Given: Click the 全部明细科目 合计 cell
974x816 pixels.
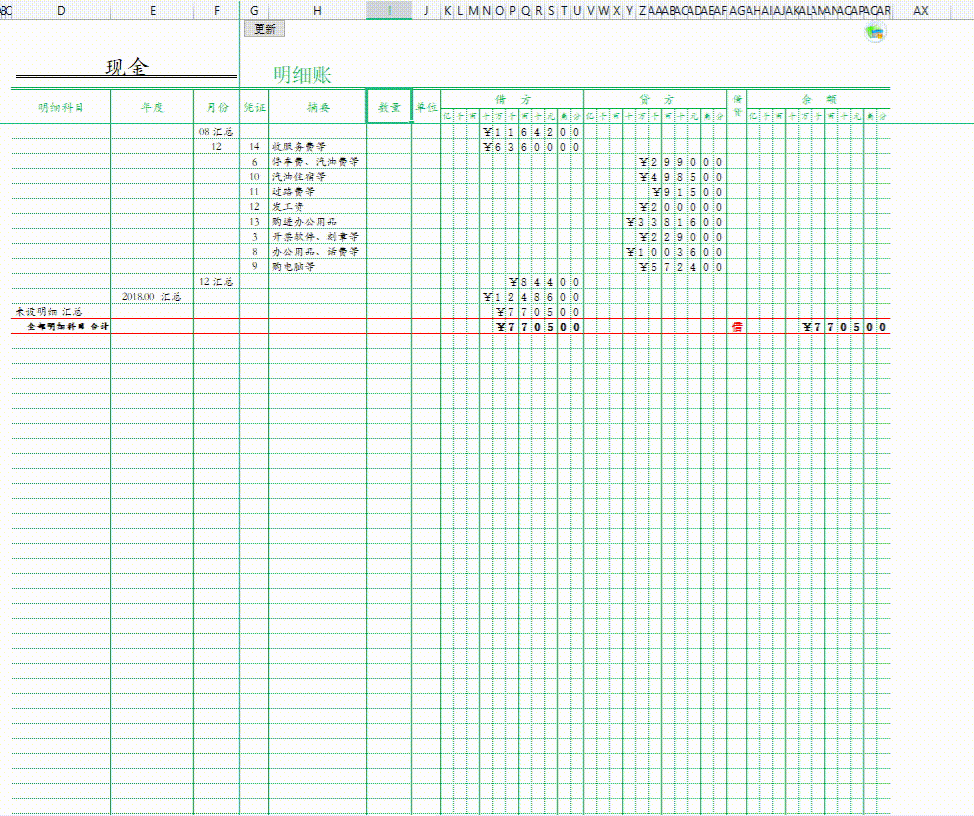Looking at the screenshot, I should pyautogui.click(x=61, y=326).
